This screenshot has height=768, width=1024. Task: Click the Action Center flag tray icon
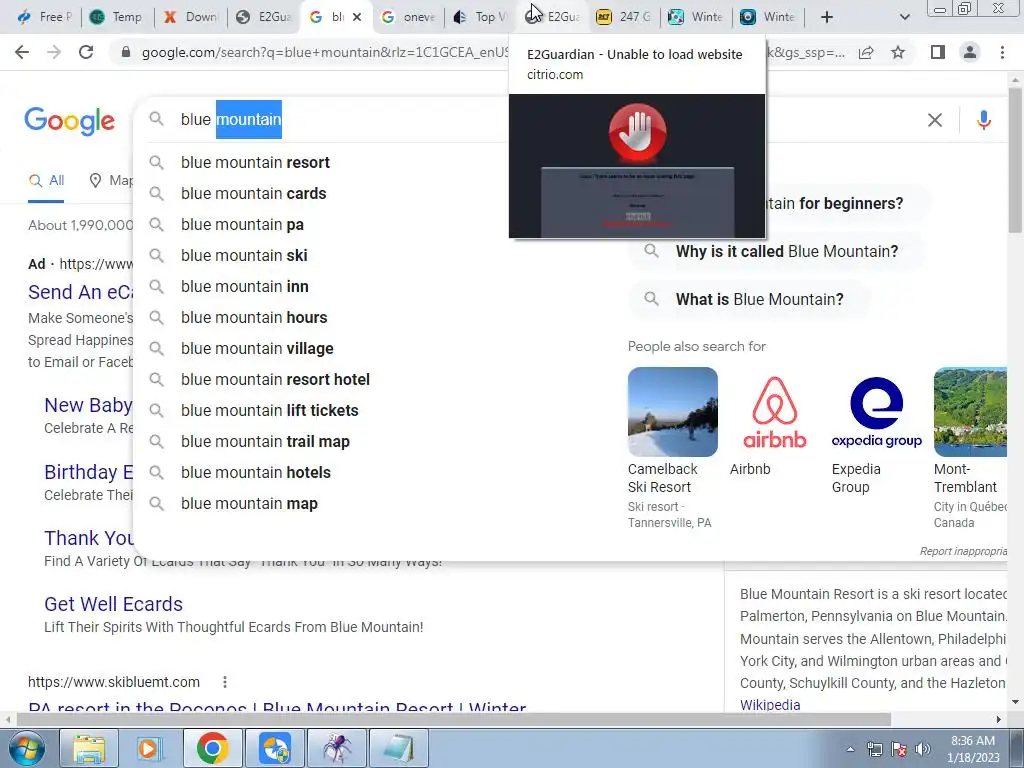pyautogui.click(x=899, y=749)
